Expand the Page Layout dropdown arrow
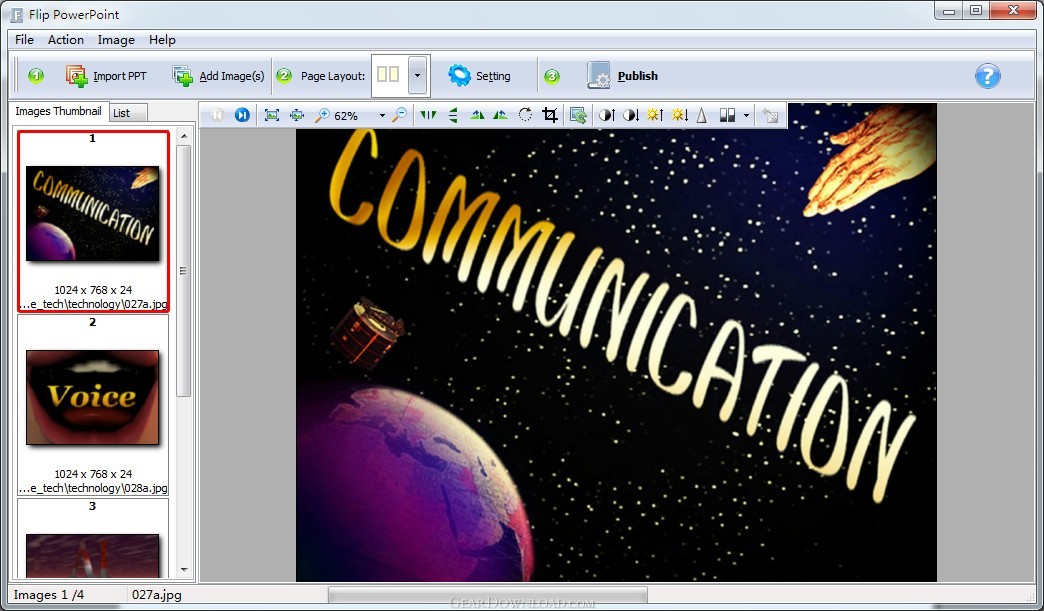The image size is (1044, 611). (417, 75)
